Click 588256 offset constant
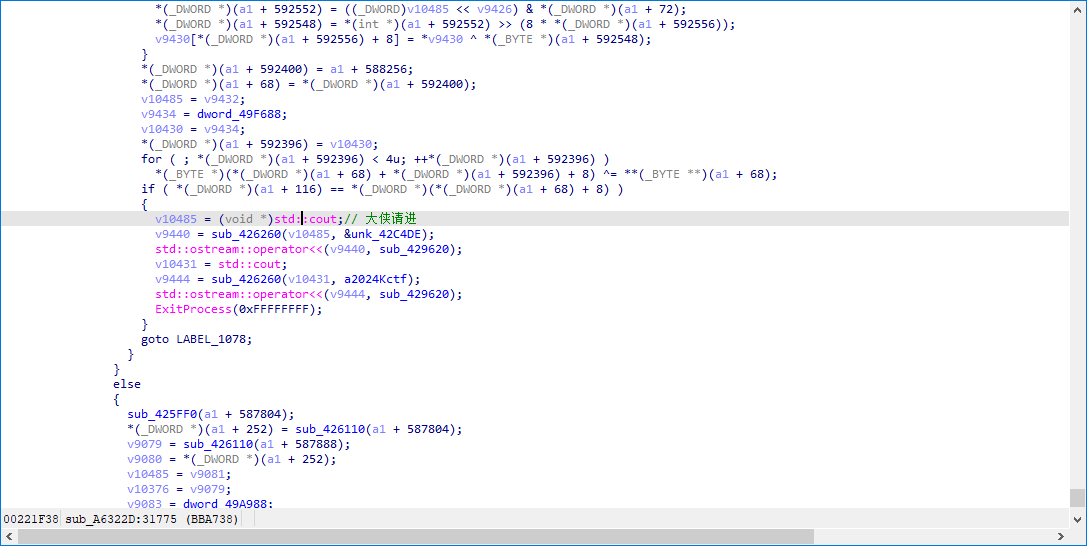1087x546 pixels. [385, 69]
